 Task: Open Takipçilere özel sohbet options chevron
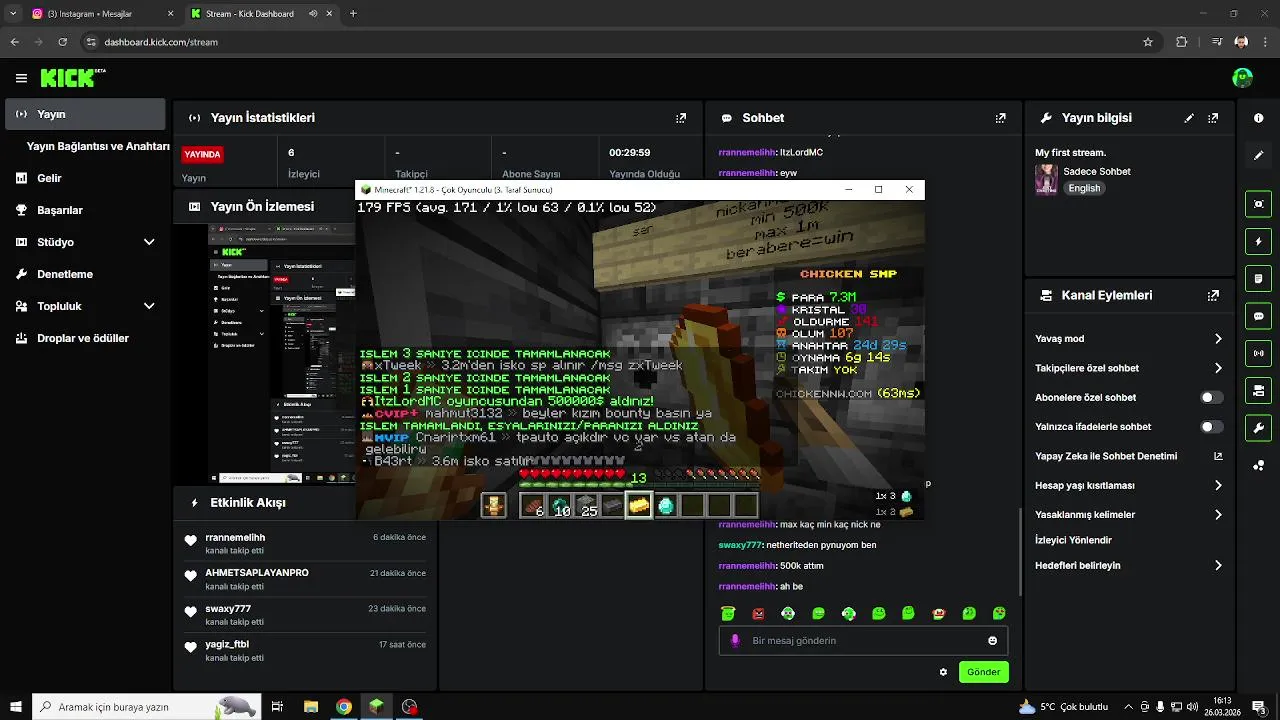[1218, 368]
